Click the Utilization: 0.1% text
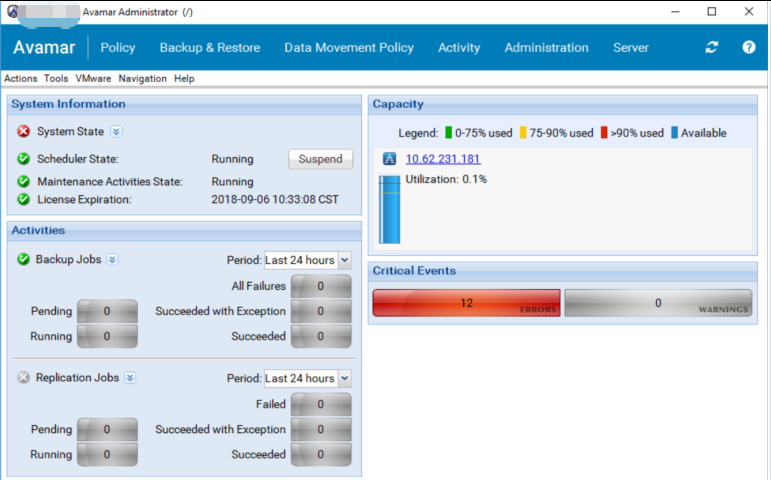The height and width of the screenshot is (480, 771). (446, 180)
